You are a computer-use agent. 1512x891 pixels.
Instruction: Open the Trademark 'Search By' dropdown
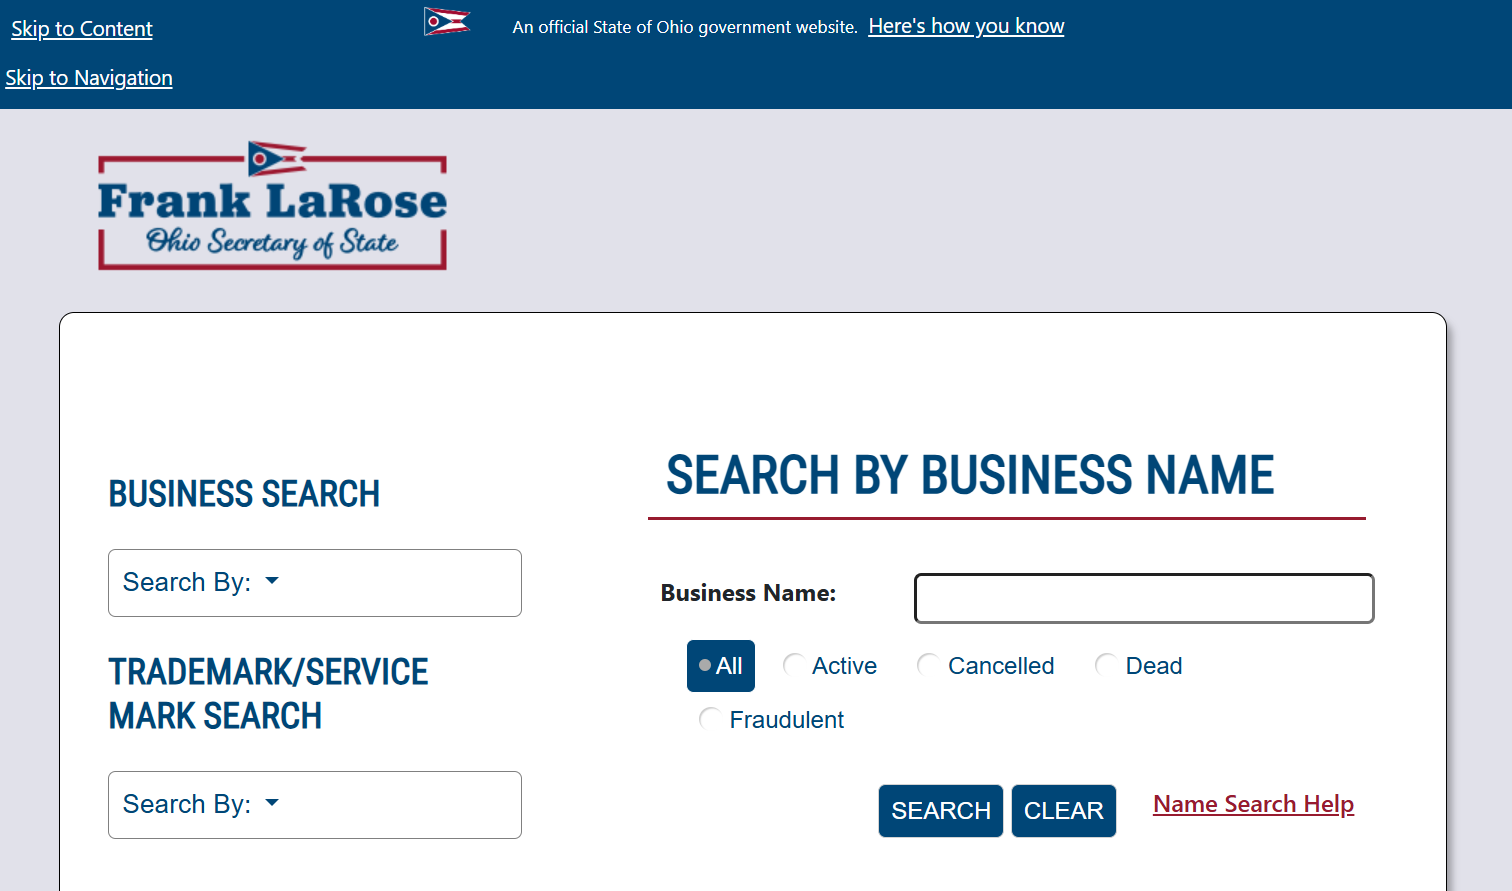(314, 804)
